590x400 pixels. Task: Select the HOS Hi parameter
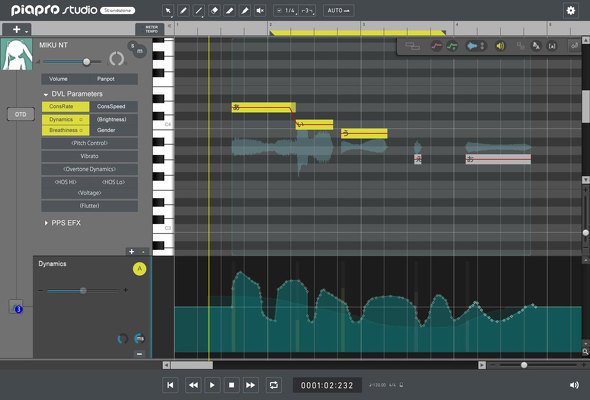click(65, 182)
